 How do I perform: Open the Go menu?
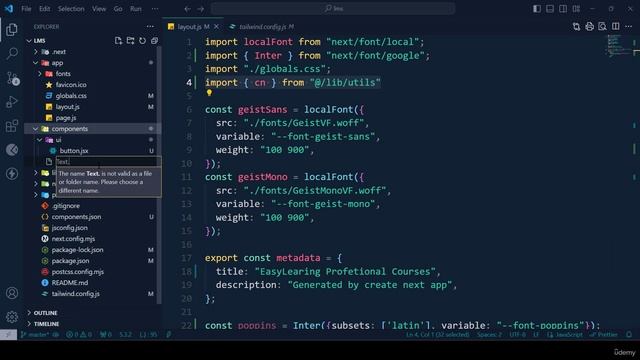click(x=118, y=9)
